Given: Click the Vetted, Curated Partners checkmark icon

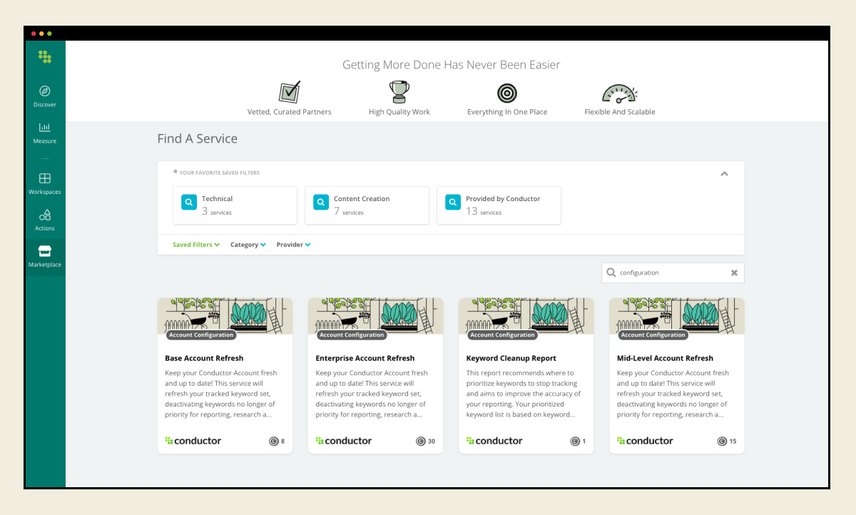Looking at the screenshot, I should click(x=289, y=92).
